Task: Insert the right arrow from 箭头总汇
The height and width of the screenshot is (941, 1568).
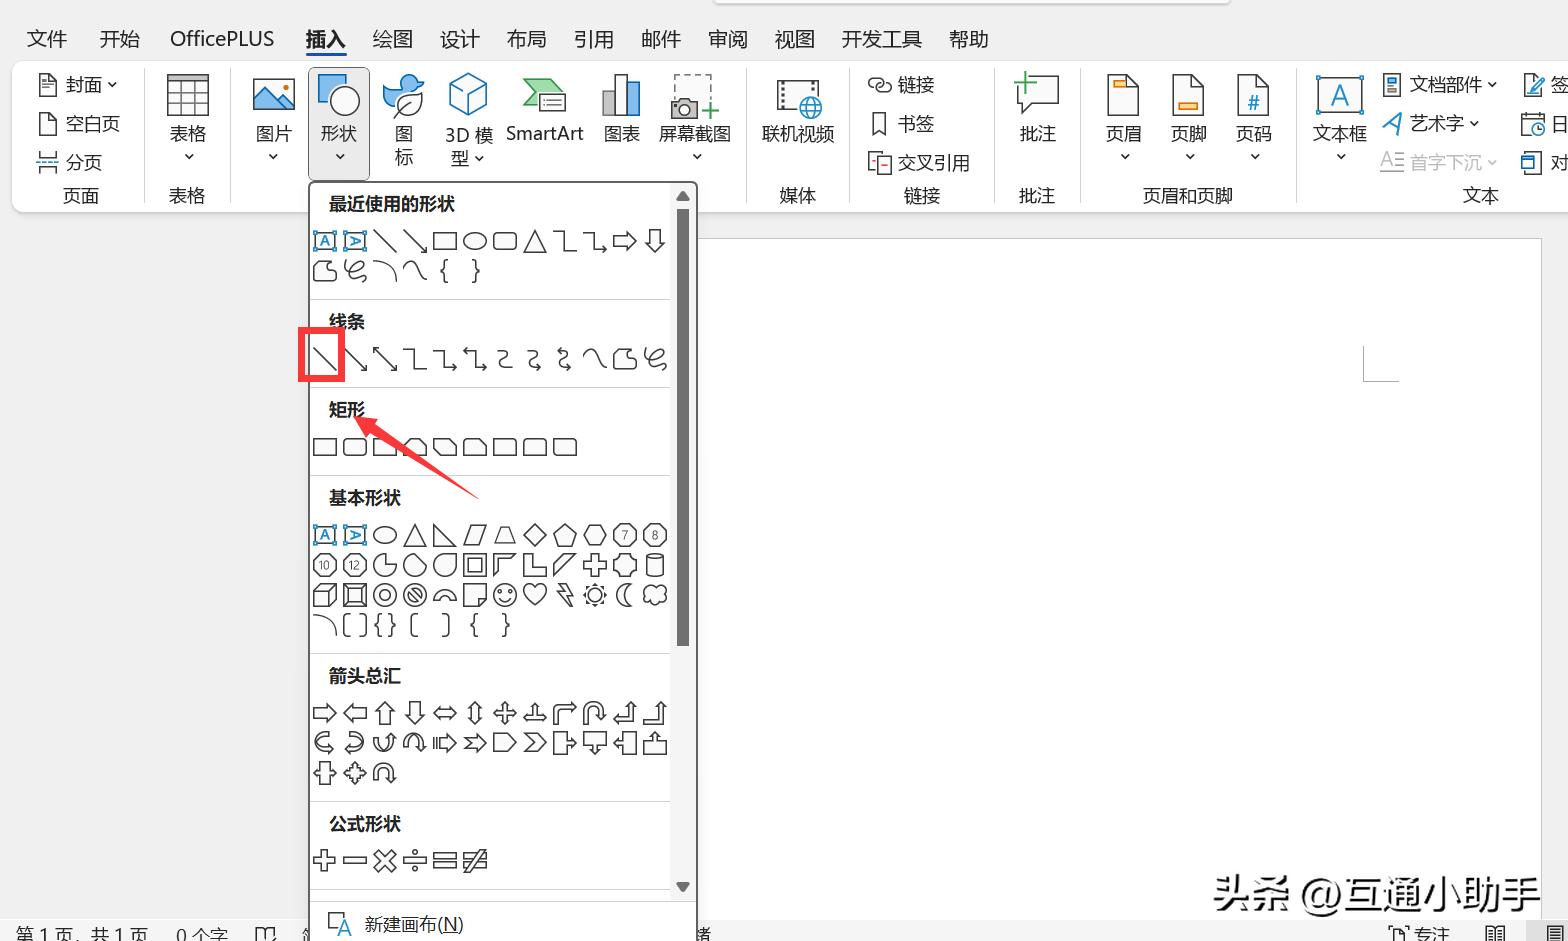Action: coord(324,713)
